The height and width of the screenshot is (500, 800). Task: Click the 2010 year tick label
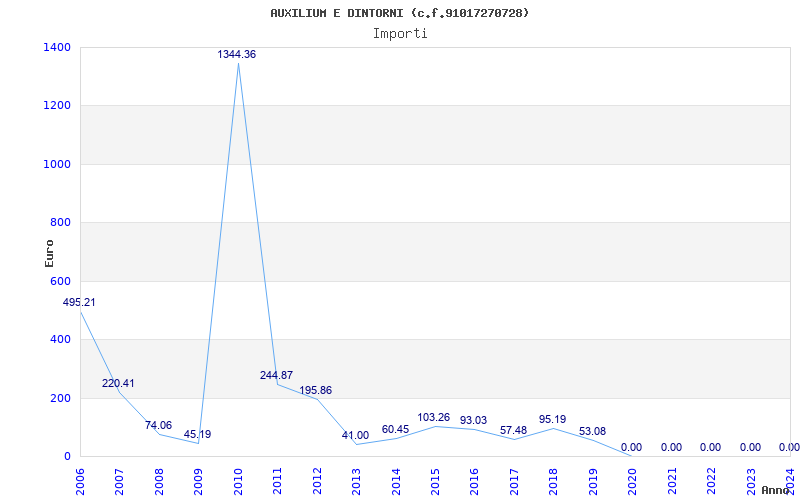tap(238, 482)
